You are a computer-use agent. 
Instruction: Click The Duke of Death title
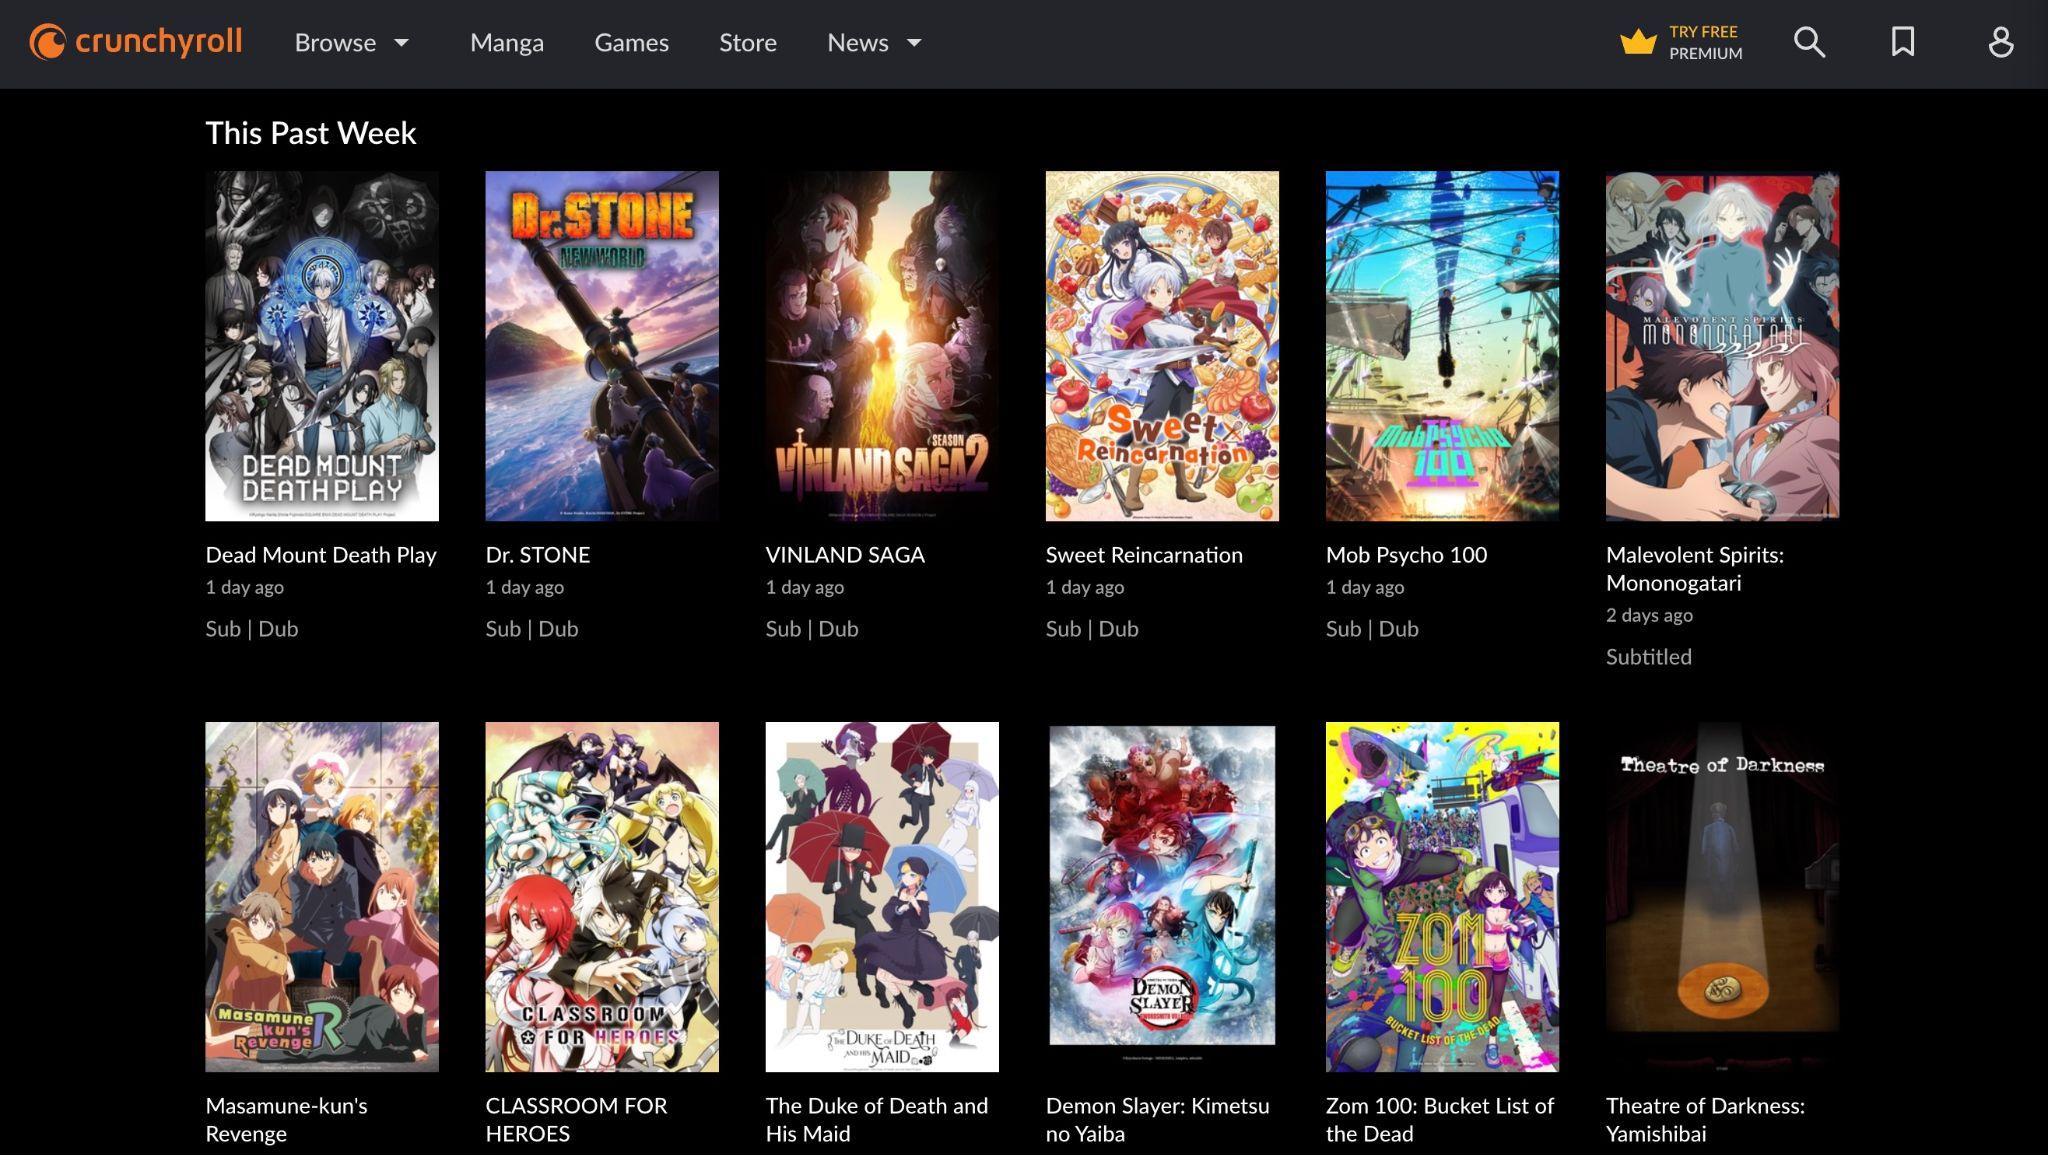(877, 1120)
